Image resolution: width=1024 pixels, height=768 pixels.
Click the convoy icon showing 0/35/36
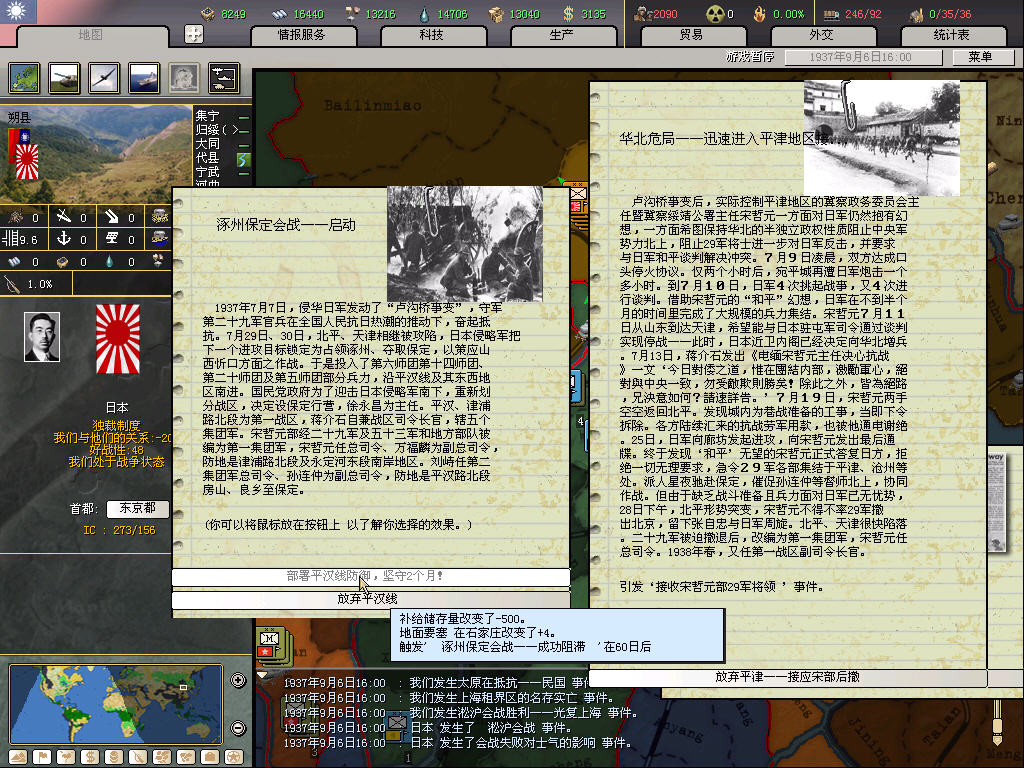(x=916, y=14)
